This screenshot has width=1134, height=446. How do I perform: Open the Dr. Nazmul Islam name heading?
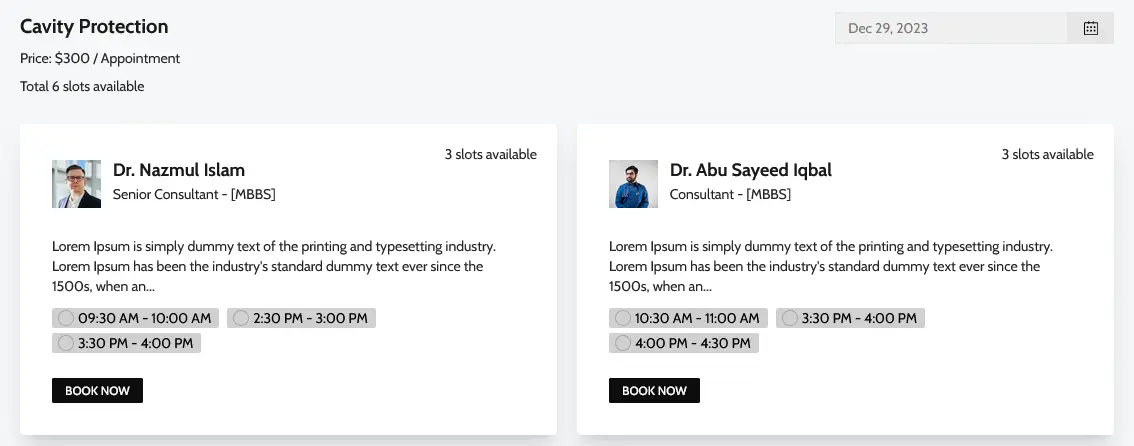(x=179, y=170)
